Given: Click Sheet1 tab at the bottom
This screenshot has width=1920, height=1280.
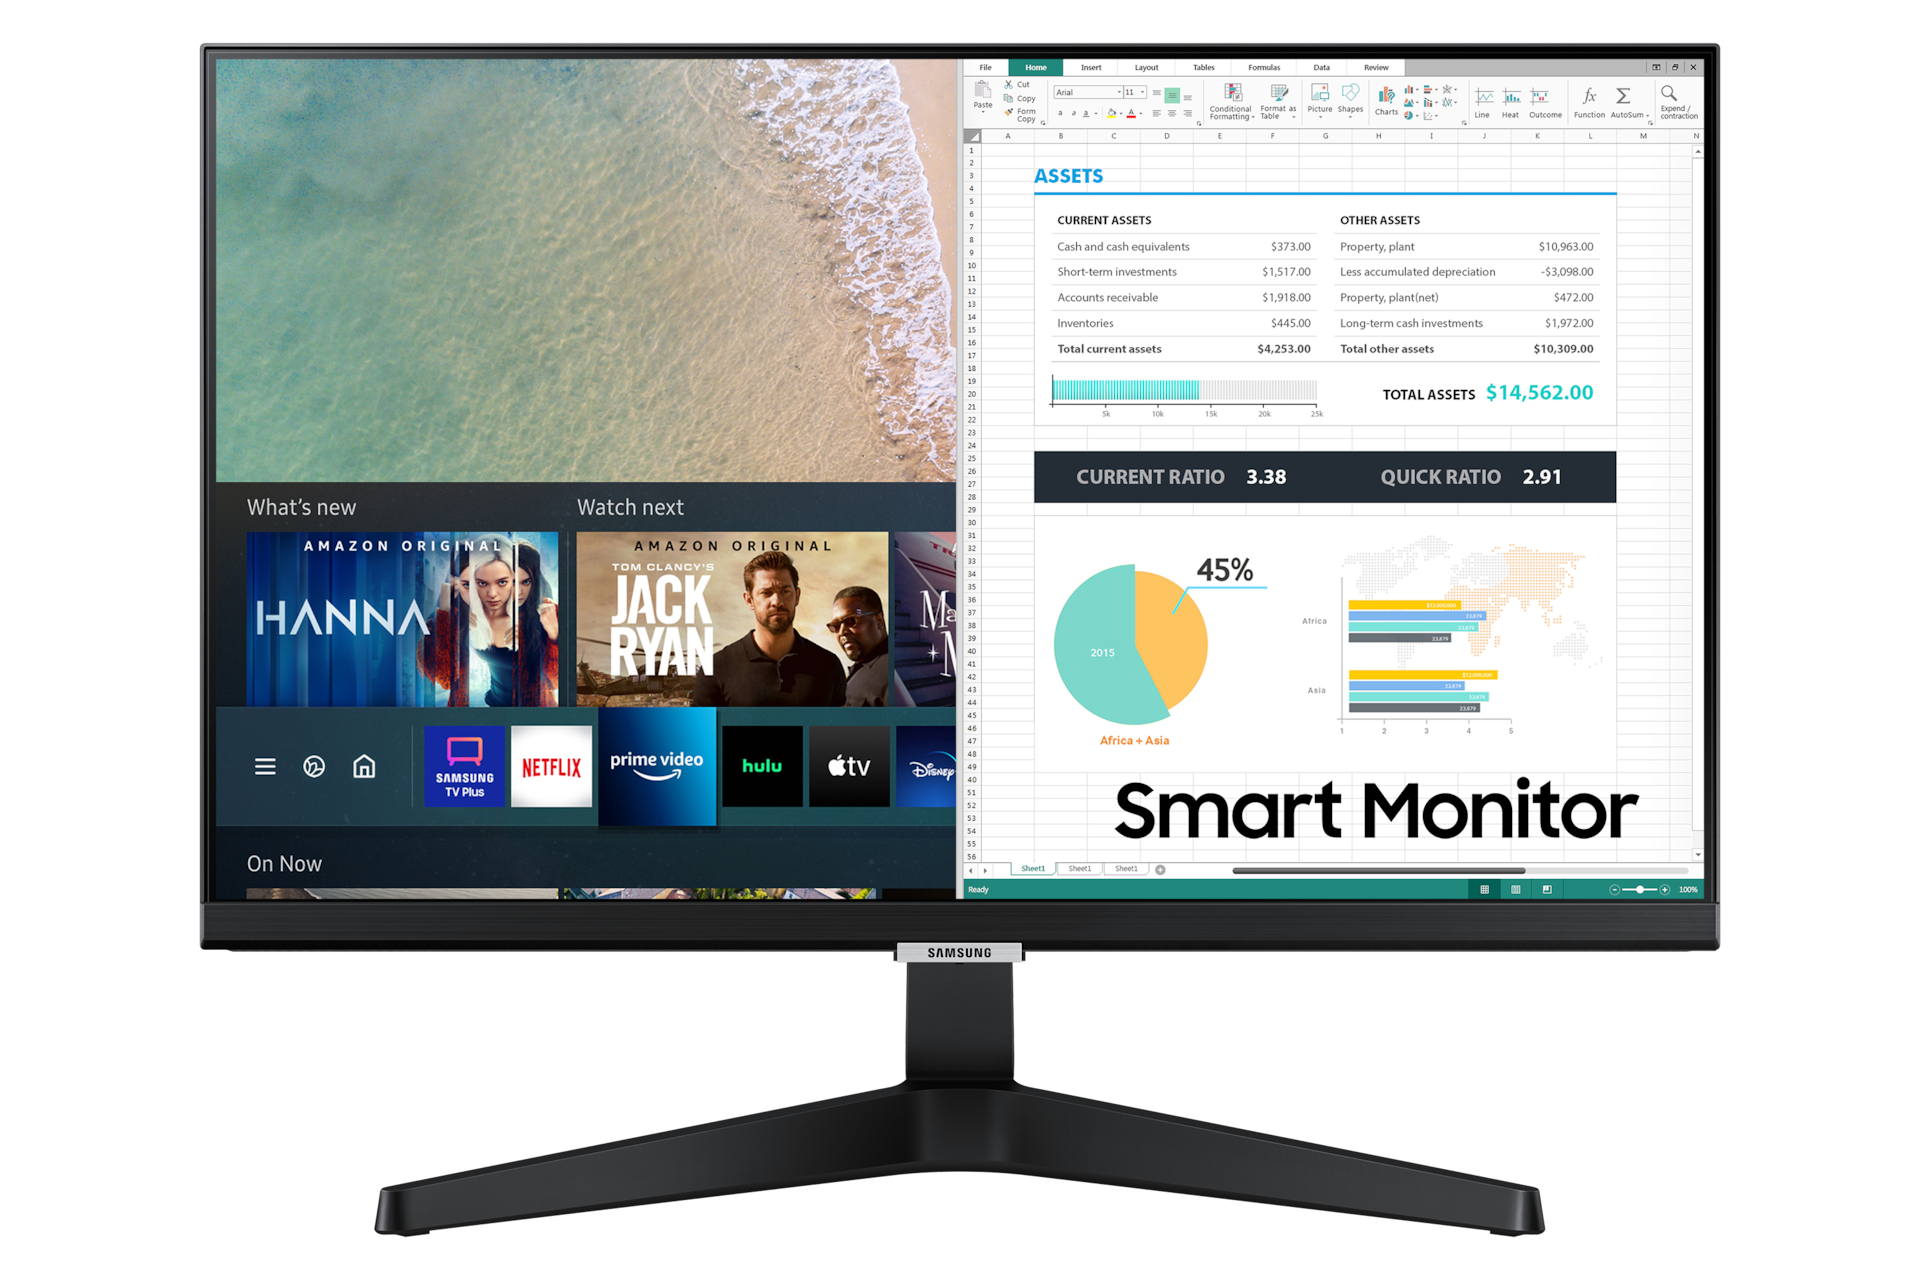Looking at the screenshot, I should (x=1031, y=869).
